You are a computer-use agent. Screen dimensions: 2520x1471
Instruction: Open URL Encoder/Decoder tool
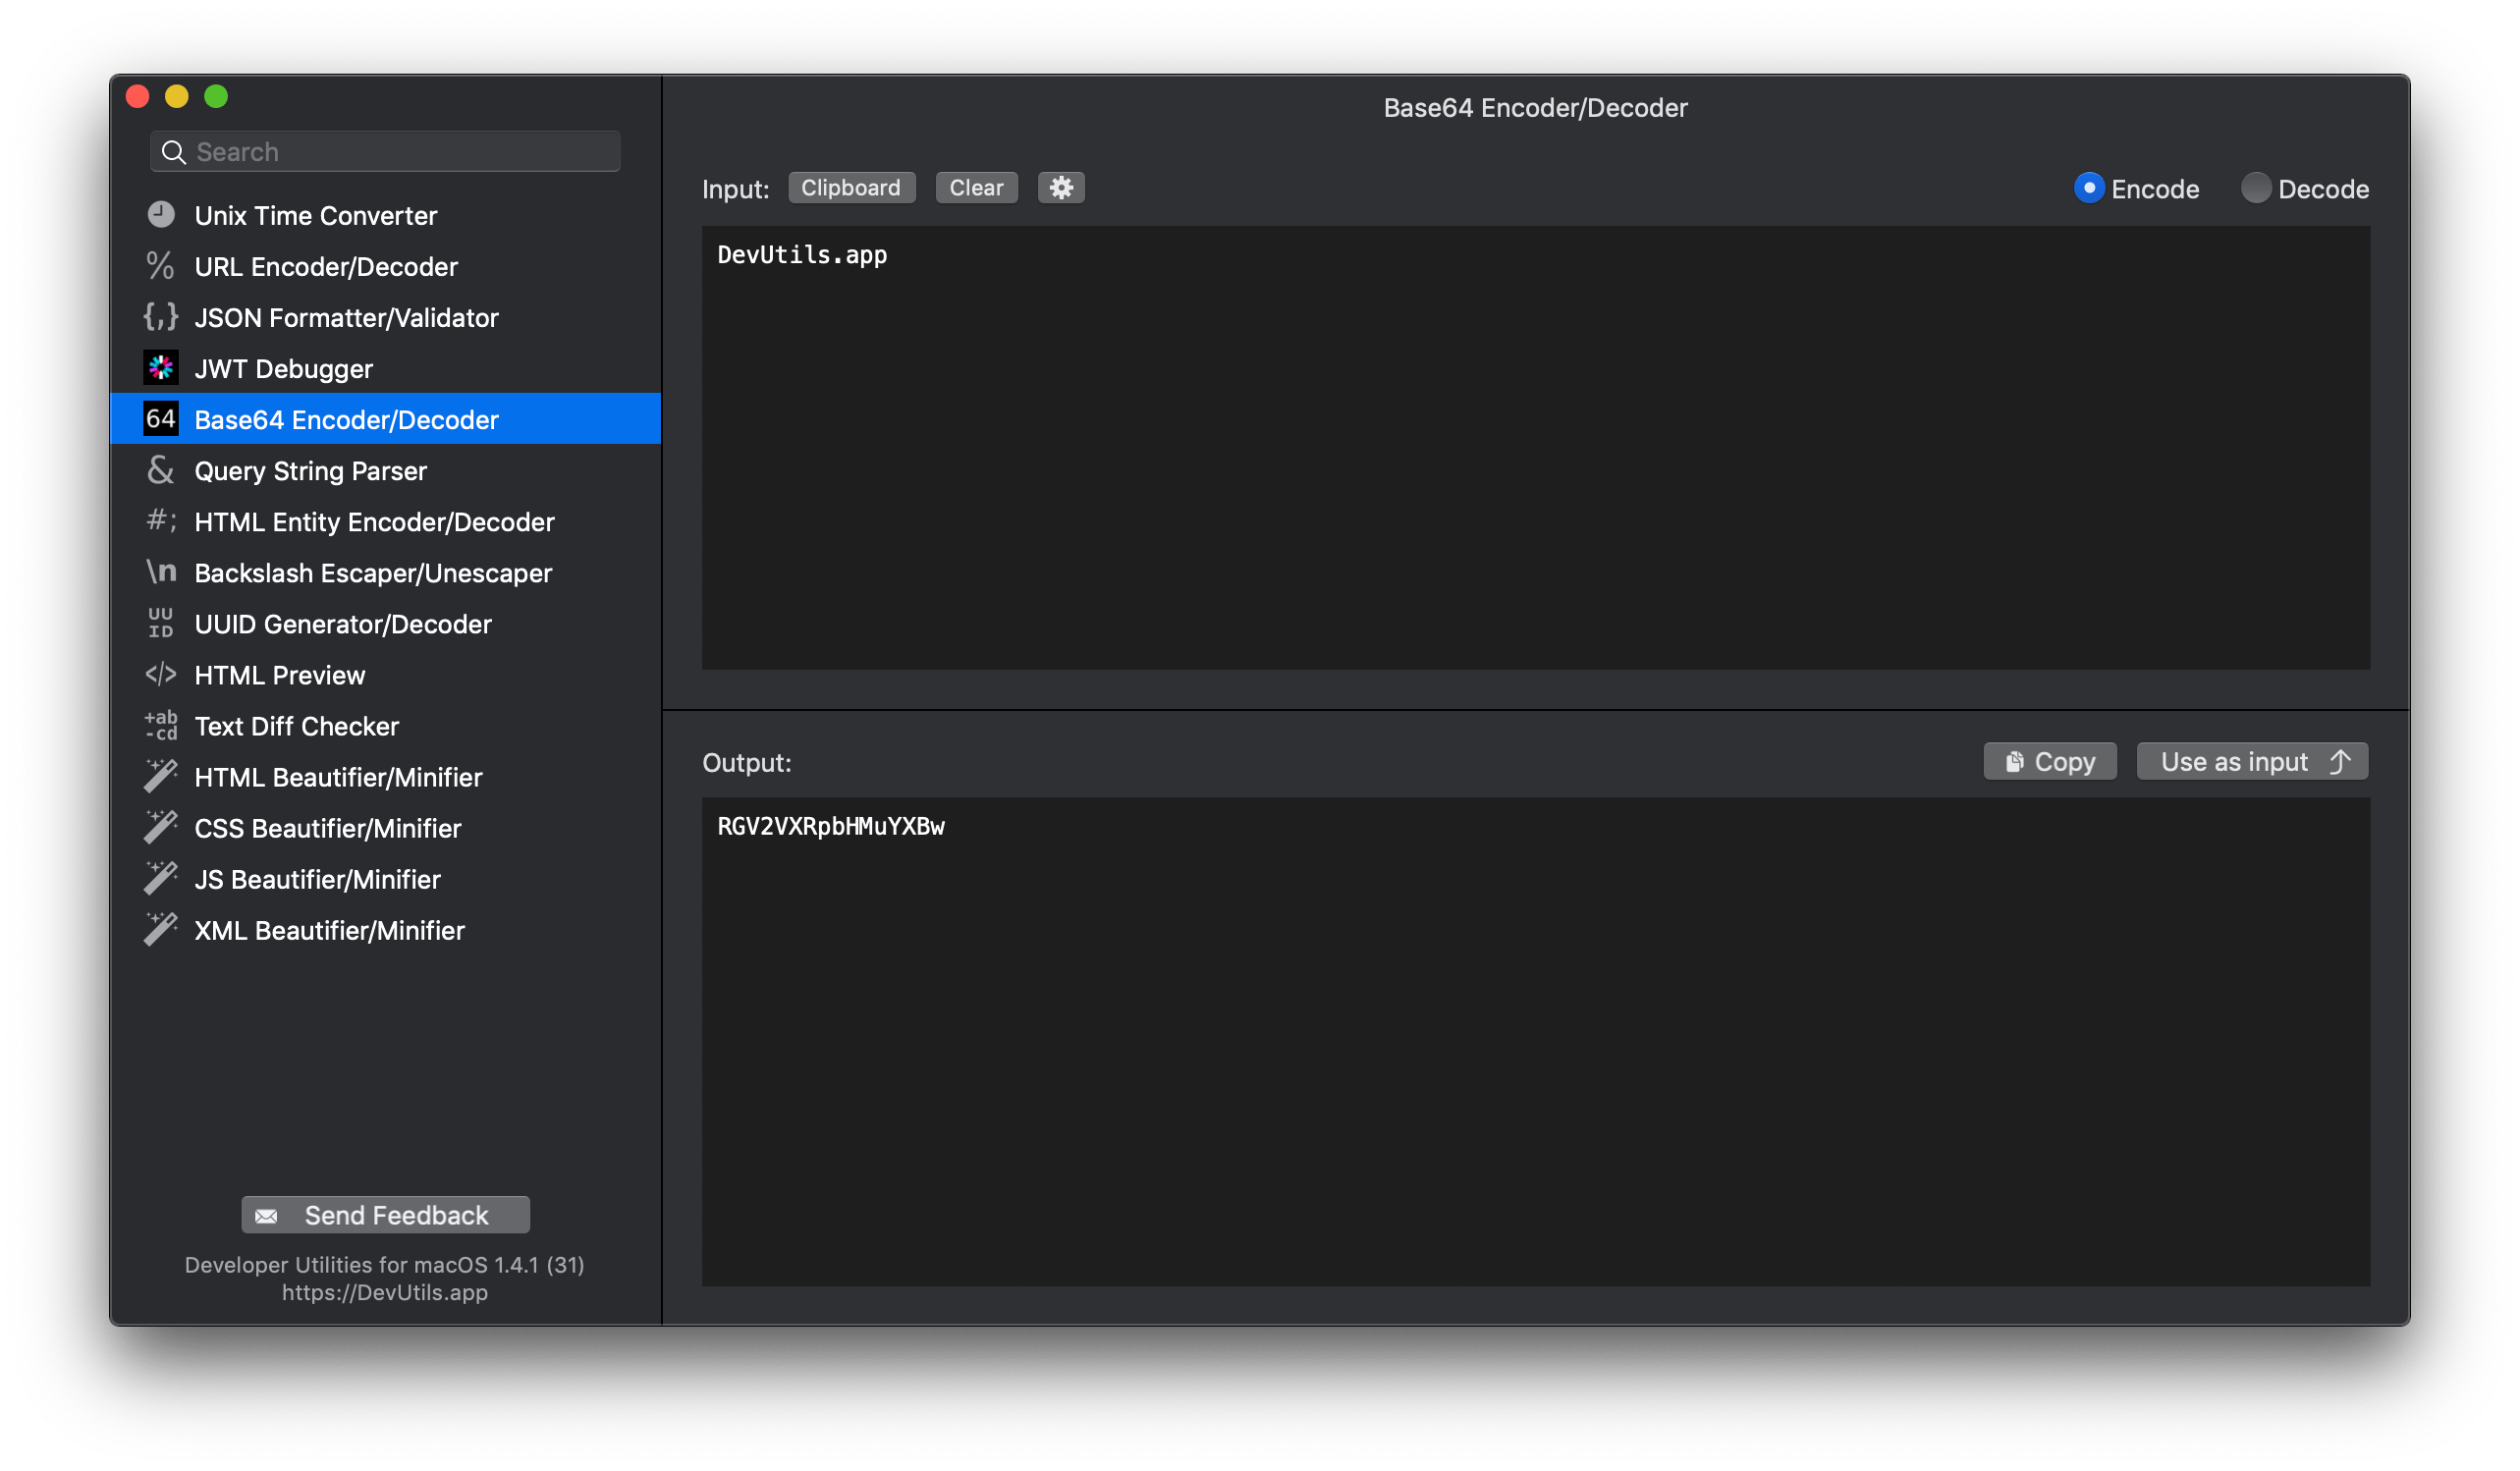point(386,266)
